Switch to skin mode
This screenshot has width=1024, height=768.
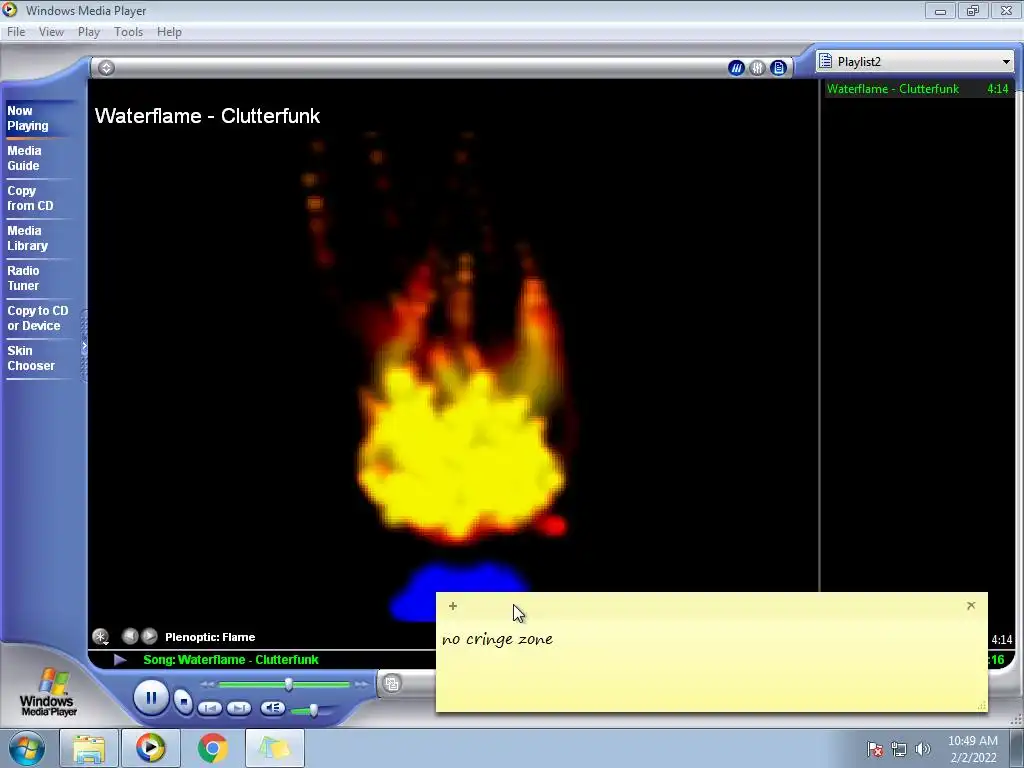coord(392,684)
